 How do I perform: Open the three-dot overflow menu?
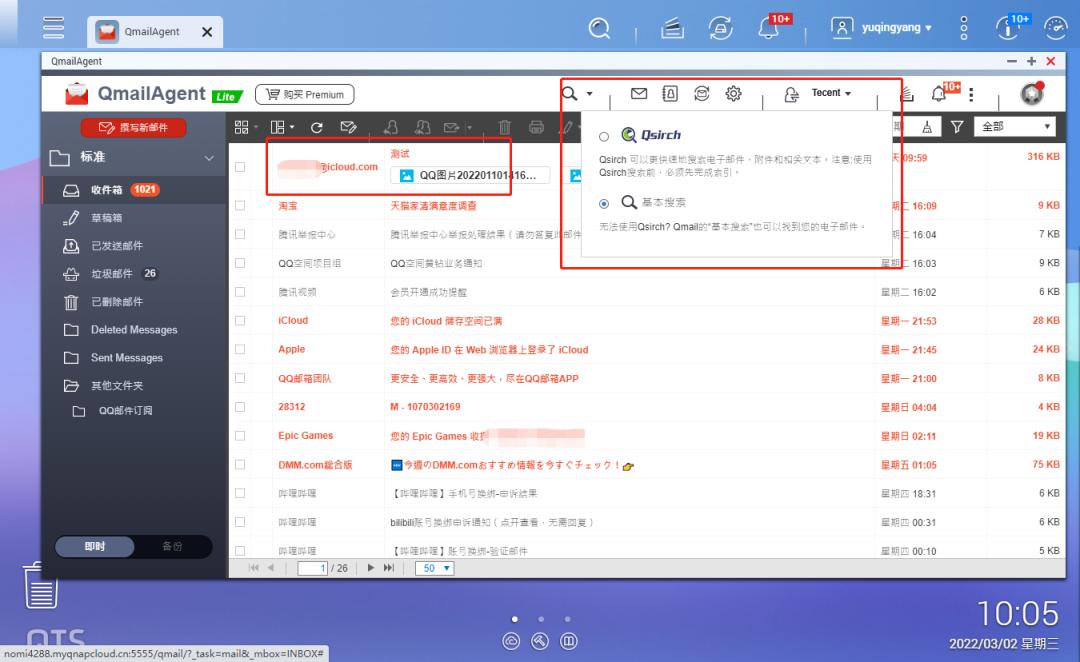pyautogui.click(x=971, y=92)
